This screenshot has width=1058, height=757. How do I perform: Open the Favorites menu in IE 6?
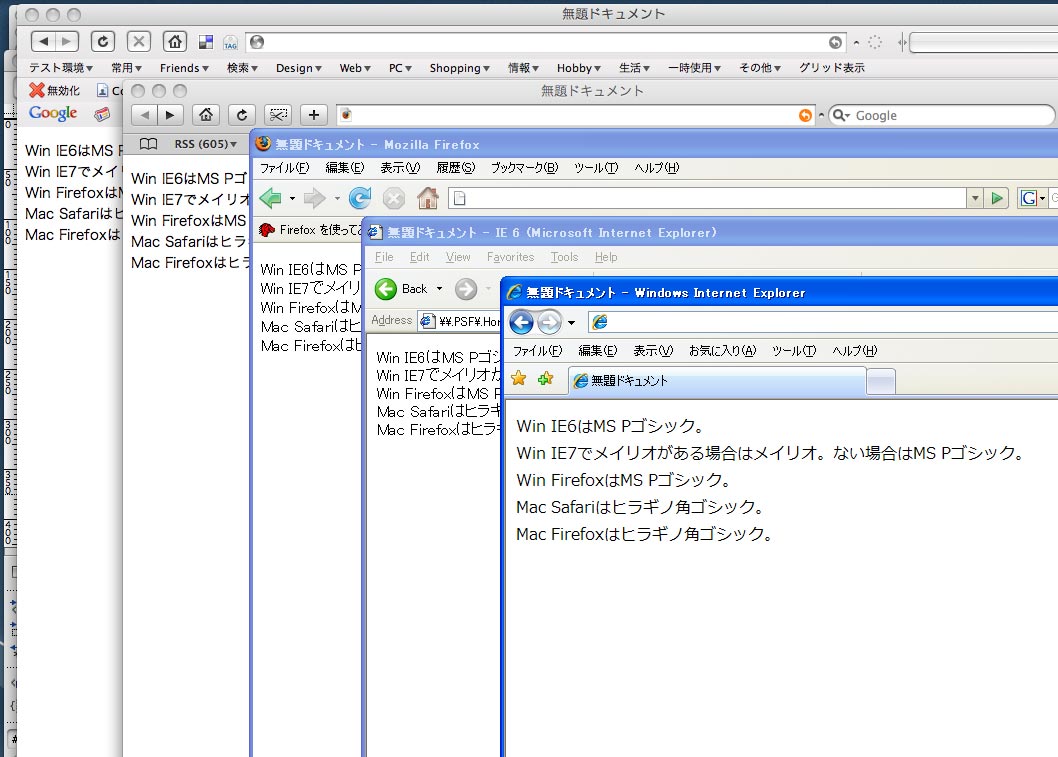pyautogui.click(x=510, y=256)
